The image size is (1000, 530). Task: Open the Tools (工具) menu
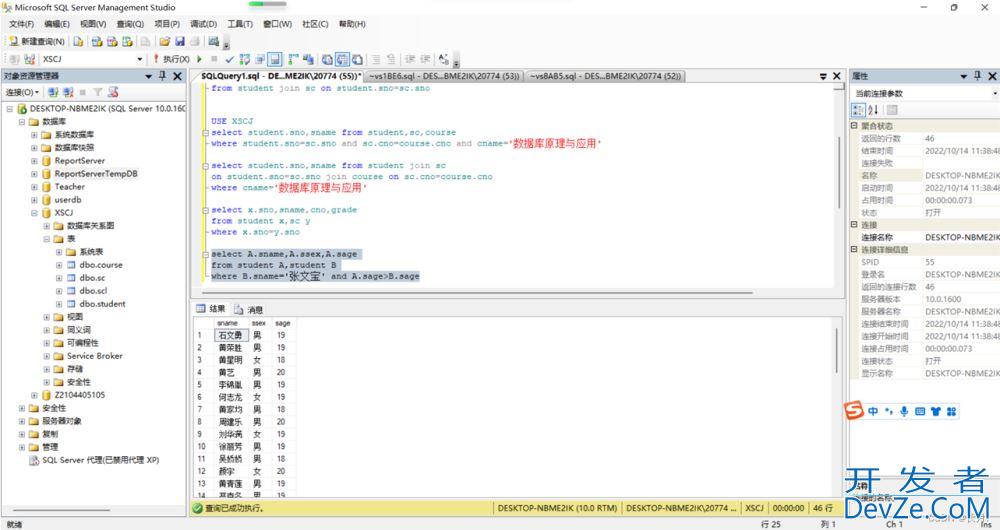click(x=240, y=24)
